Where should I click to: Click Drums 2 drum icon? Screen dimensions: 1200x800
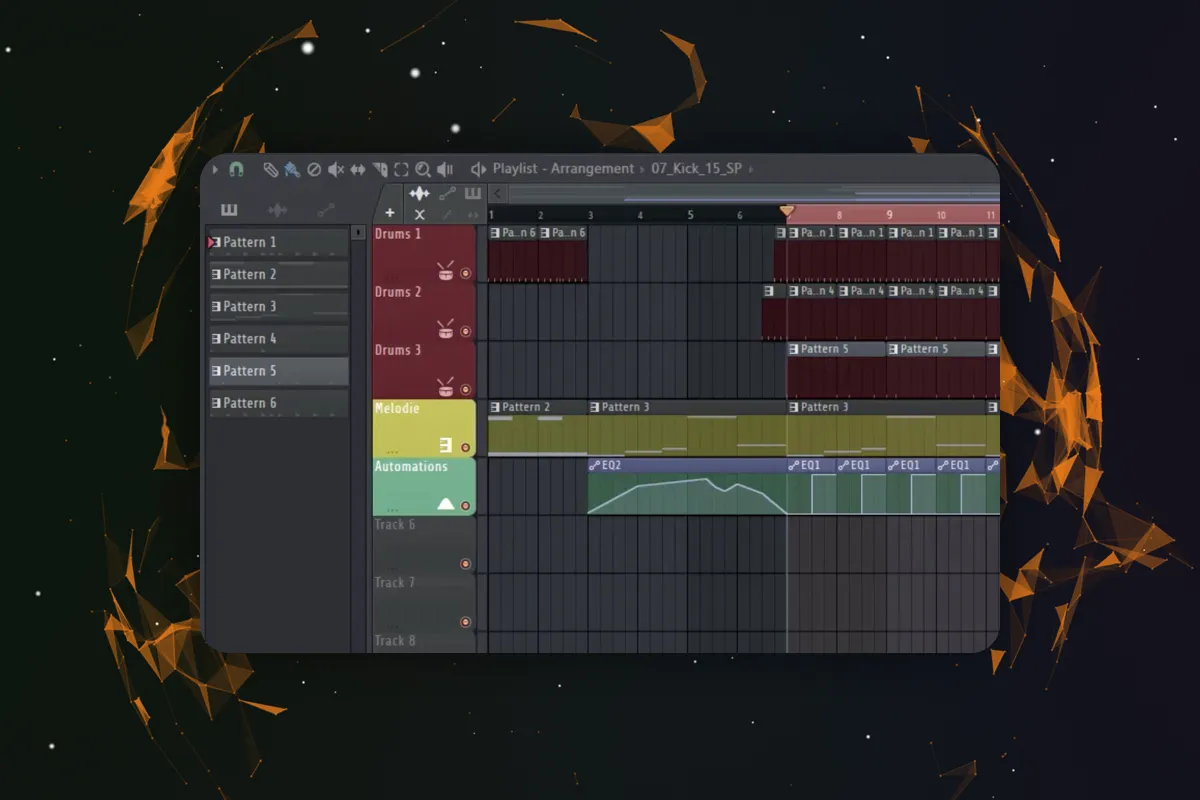pos(446,329)
